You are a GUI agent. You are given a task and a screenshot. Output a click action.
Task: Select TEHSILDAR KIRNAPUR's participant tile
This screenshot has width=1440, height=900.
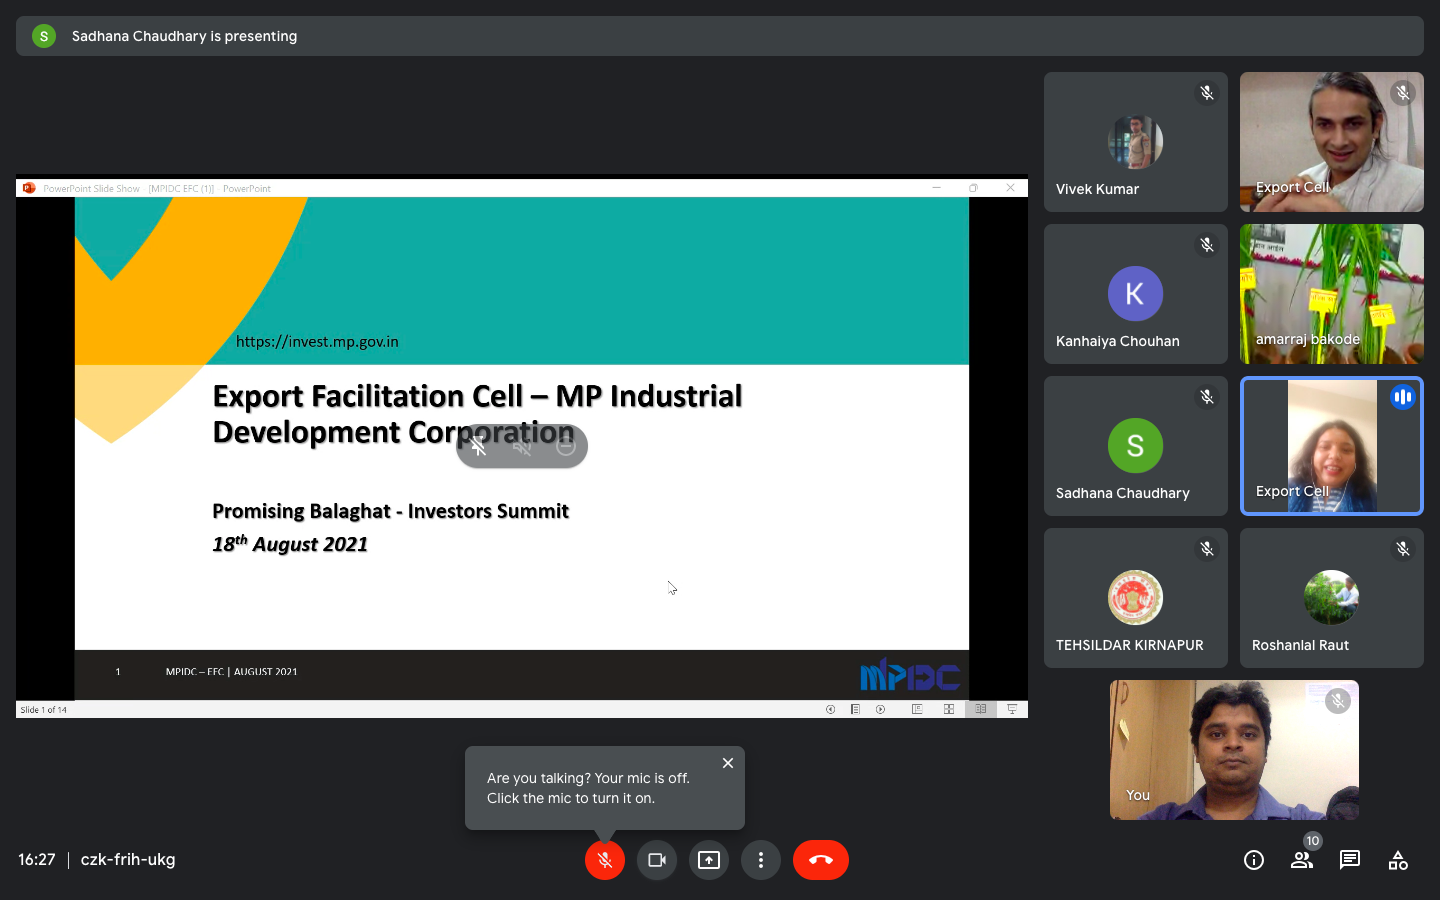click(1136, 598)
